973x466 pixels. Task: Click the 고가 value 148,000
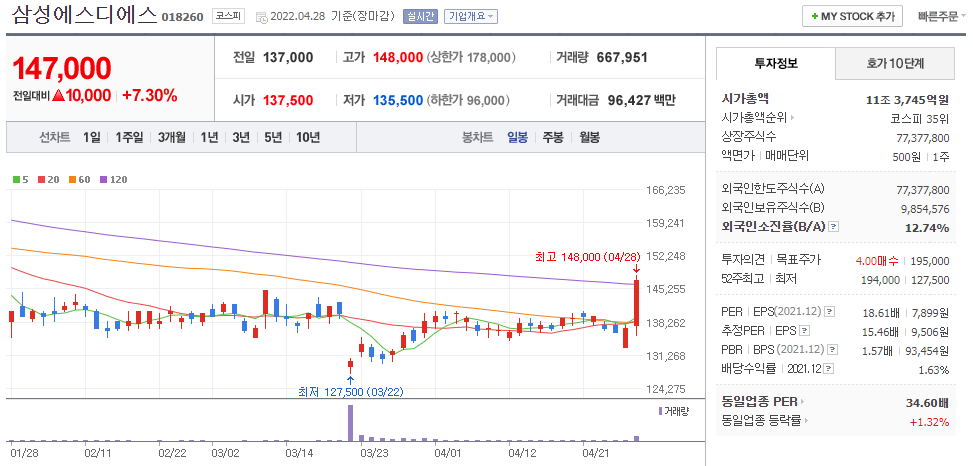pyautogui.click(x=398, y=58)
